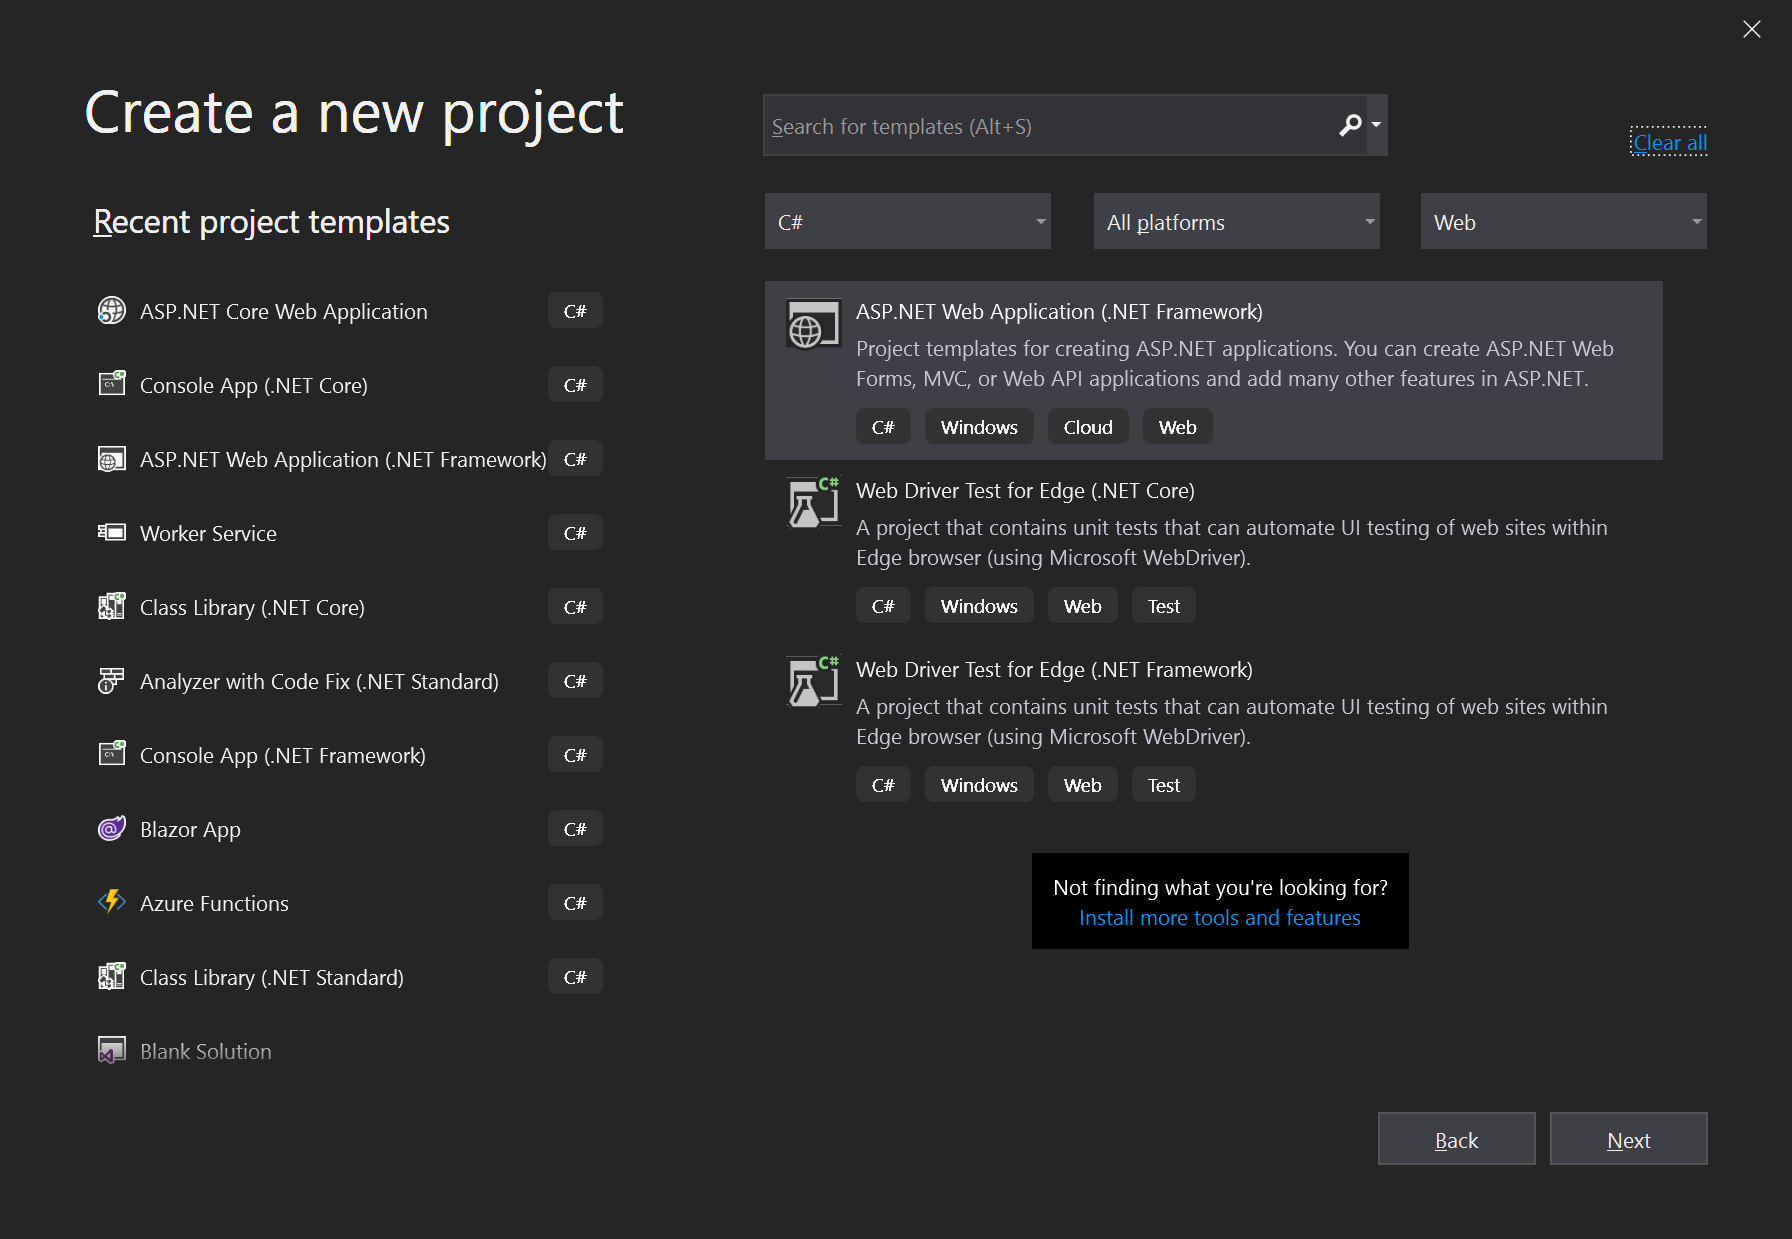Click the Blank Solution icon
Viewport: 1792px width, 1239px height.
pyautogui.click(x=111, y=1050)
